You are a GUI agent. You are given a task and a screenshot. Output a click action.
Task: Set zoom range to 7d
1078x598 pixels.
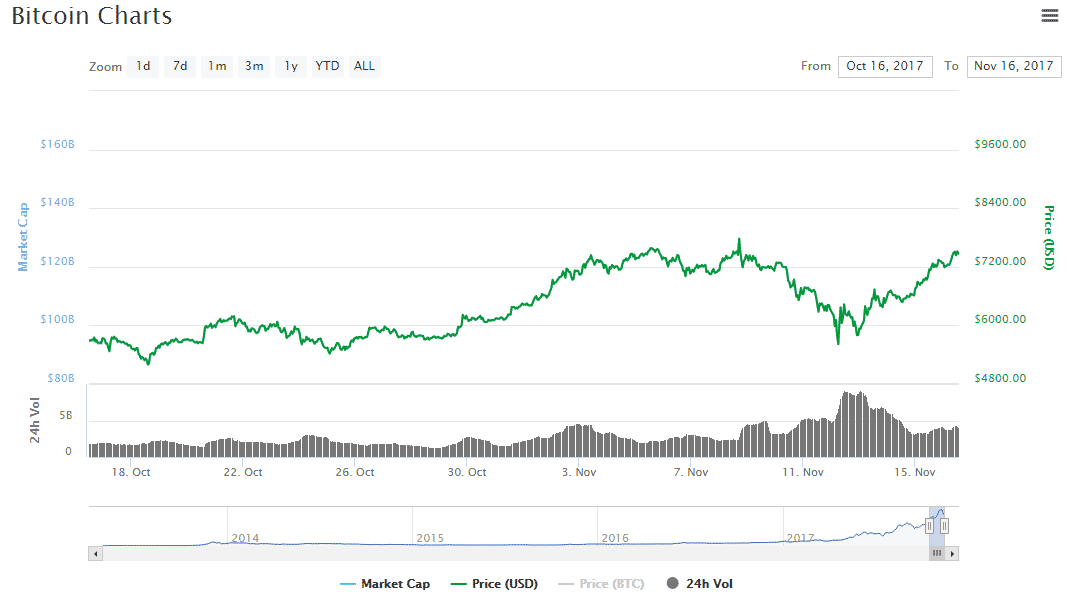[180, 66]
